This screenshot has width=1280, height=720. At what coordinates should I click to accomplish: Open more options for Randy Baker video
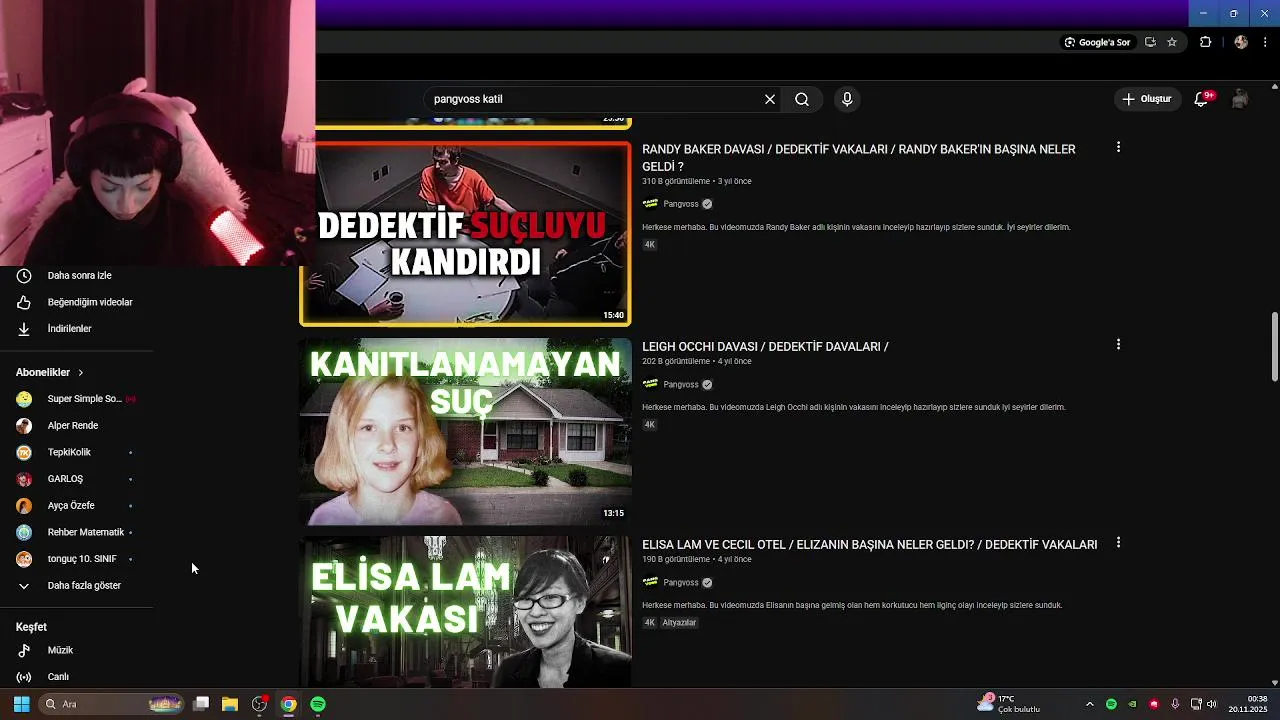point(1118,147)
